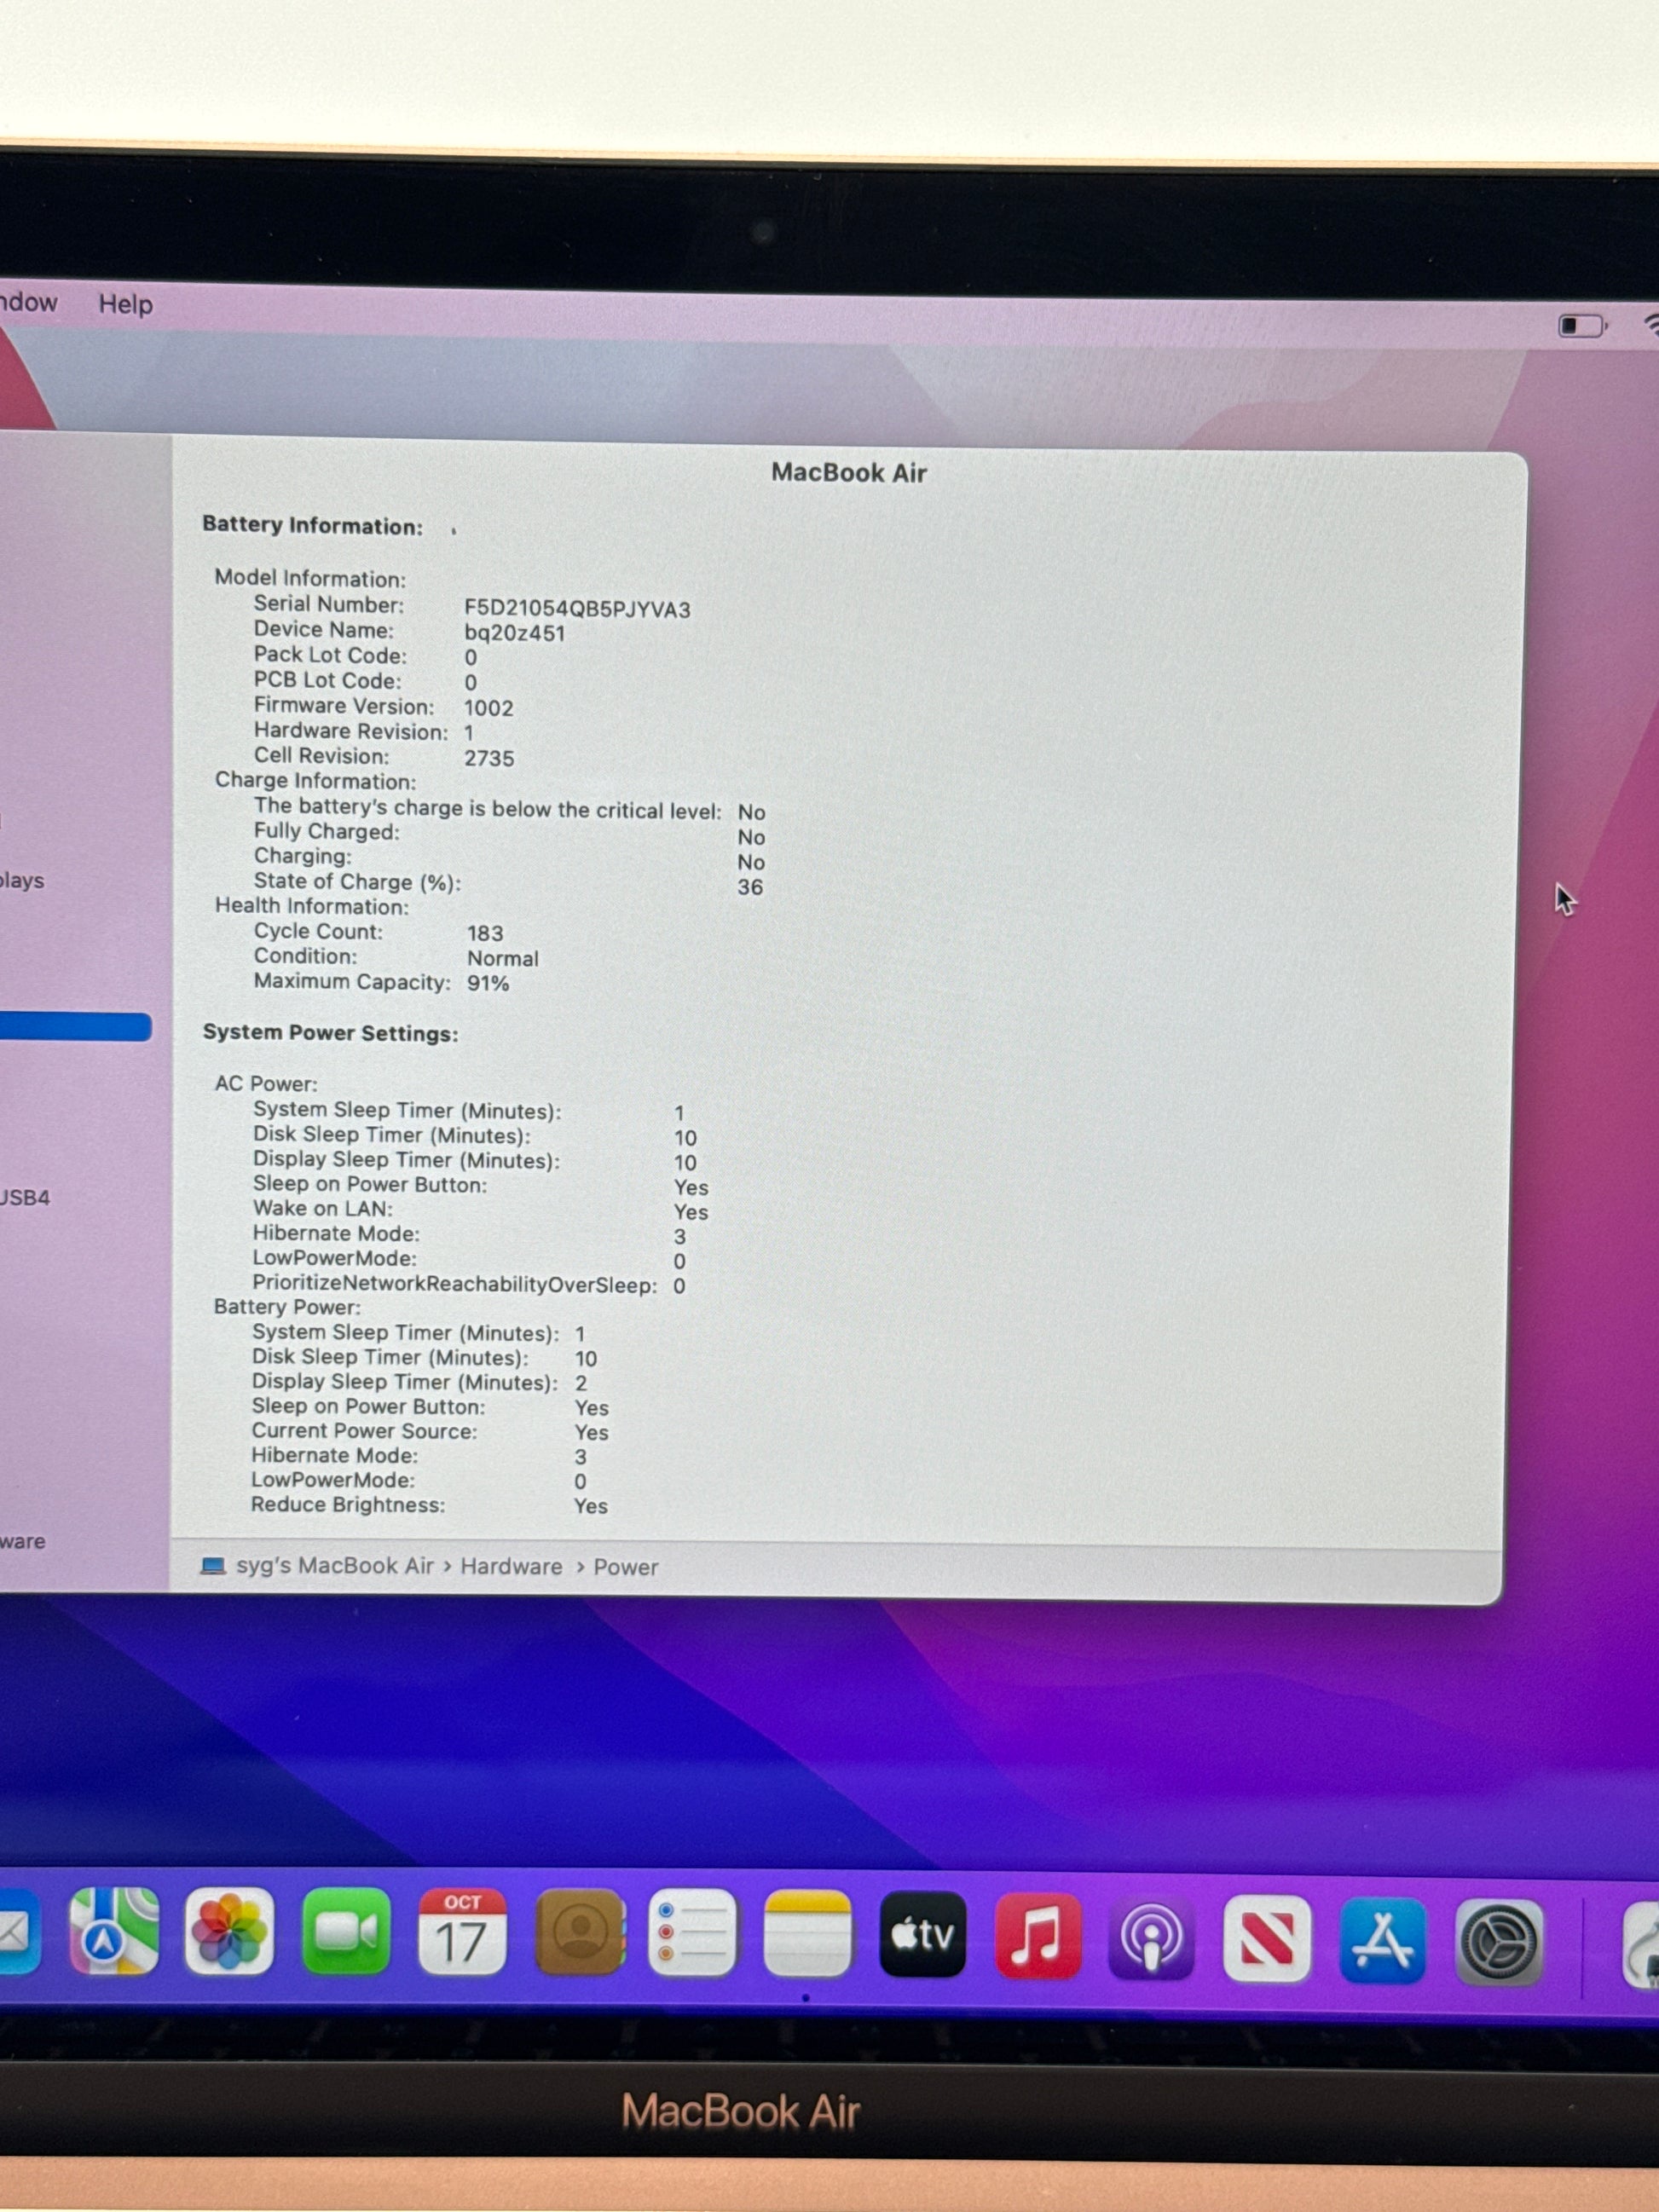Screen dimensions: 1659x2212
Task: Click the Calendar icon showing Oct 17
Action: click(462, 1933)
